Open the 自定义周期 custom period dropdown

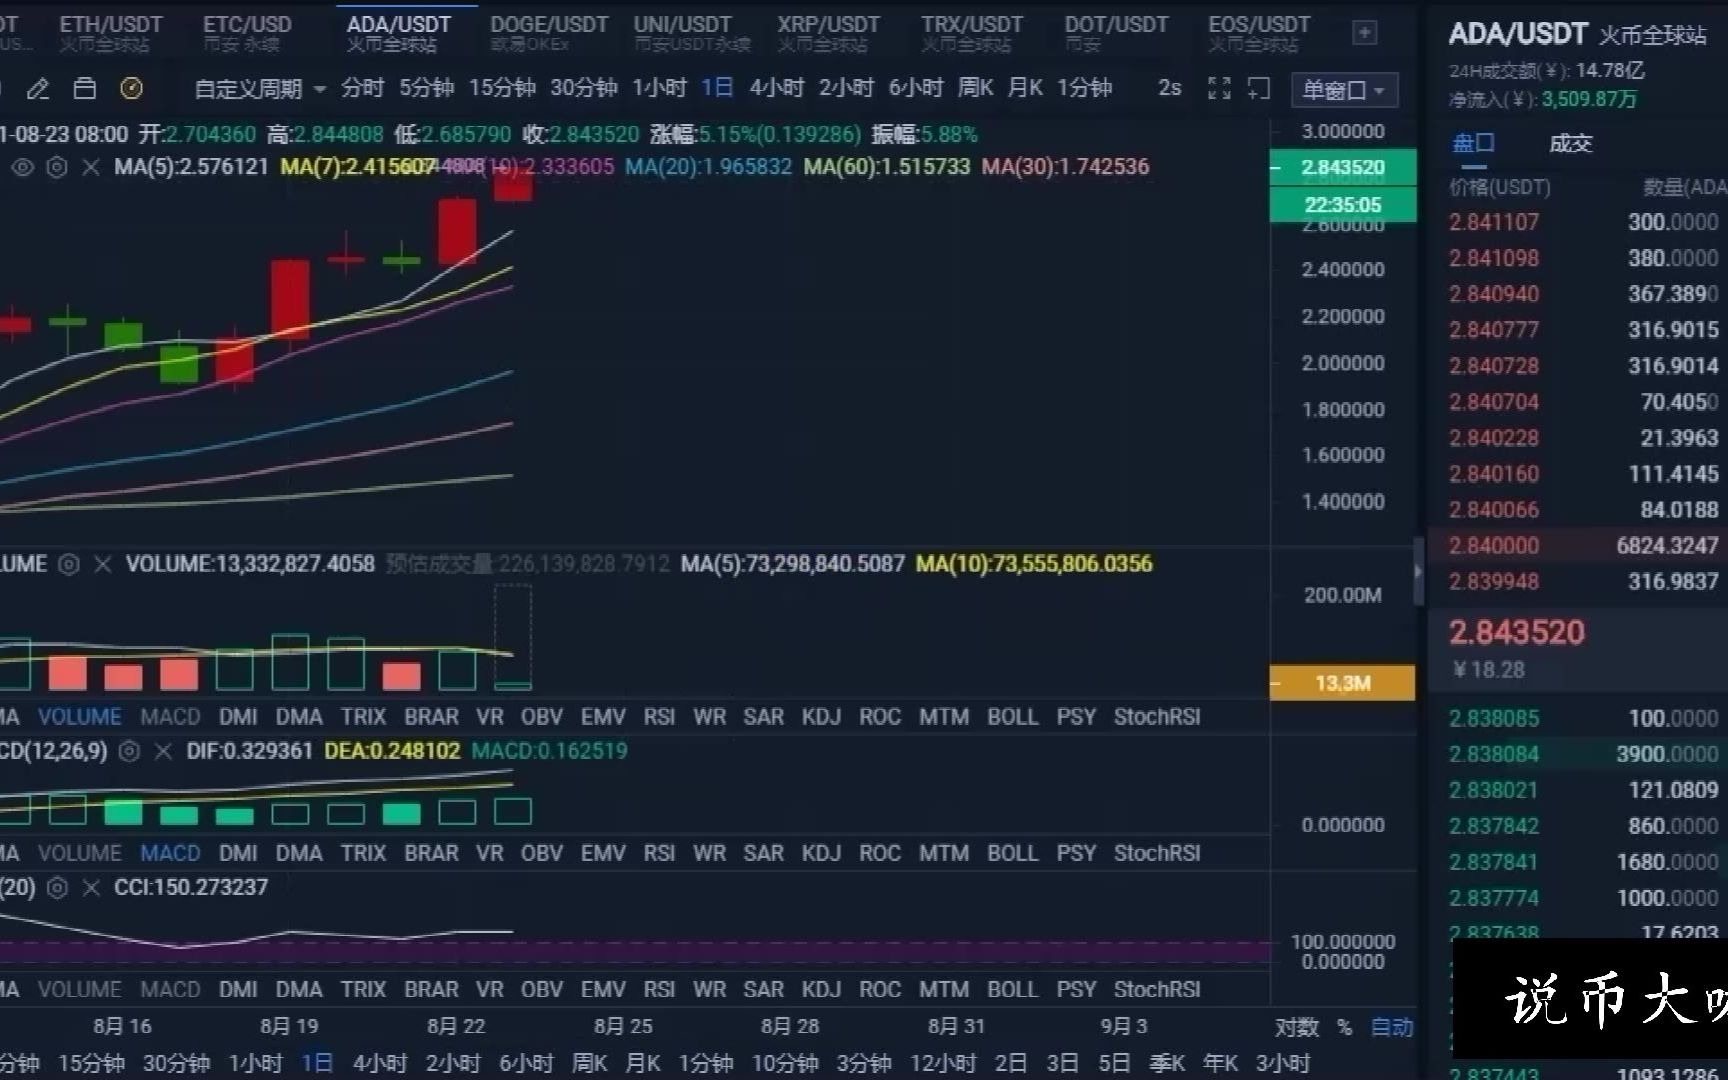tap(260, 89)
